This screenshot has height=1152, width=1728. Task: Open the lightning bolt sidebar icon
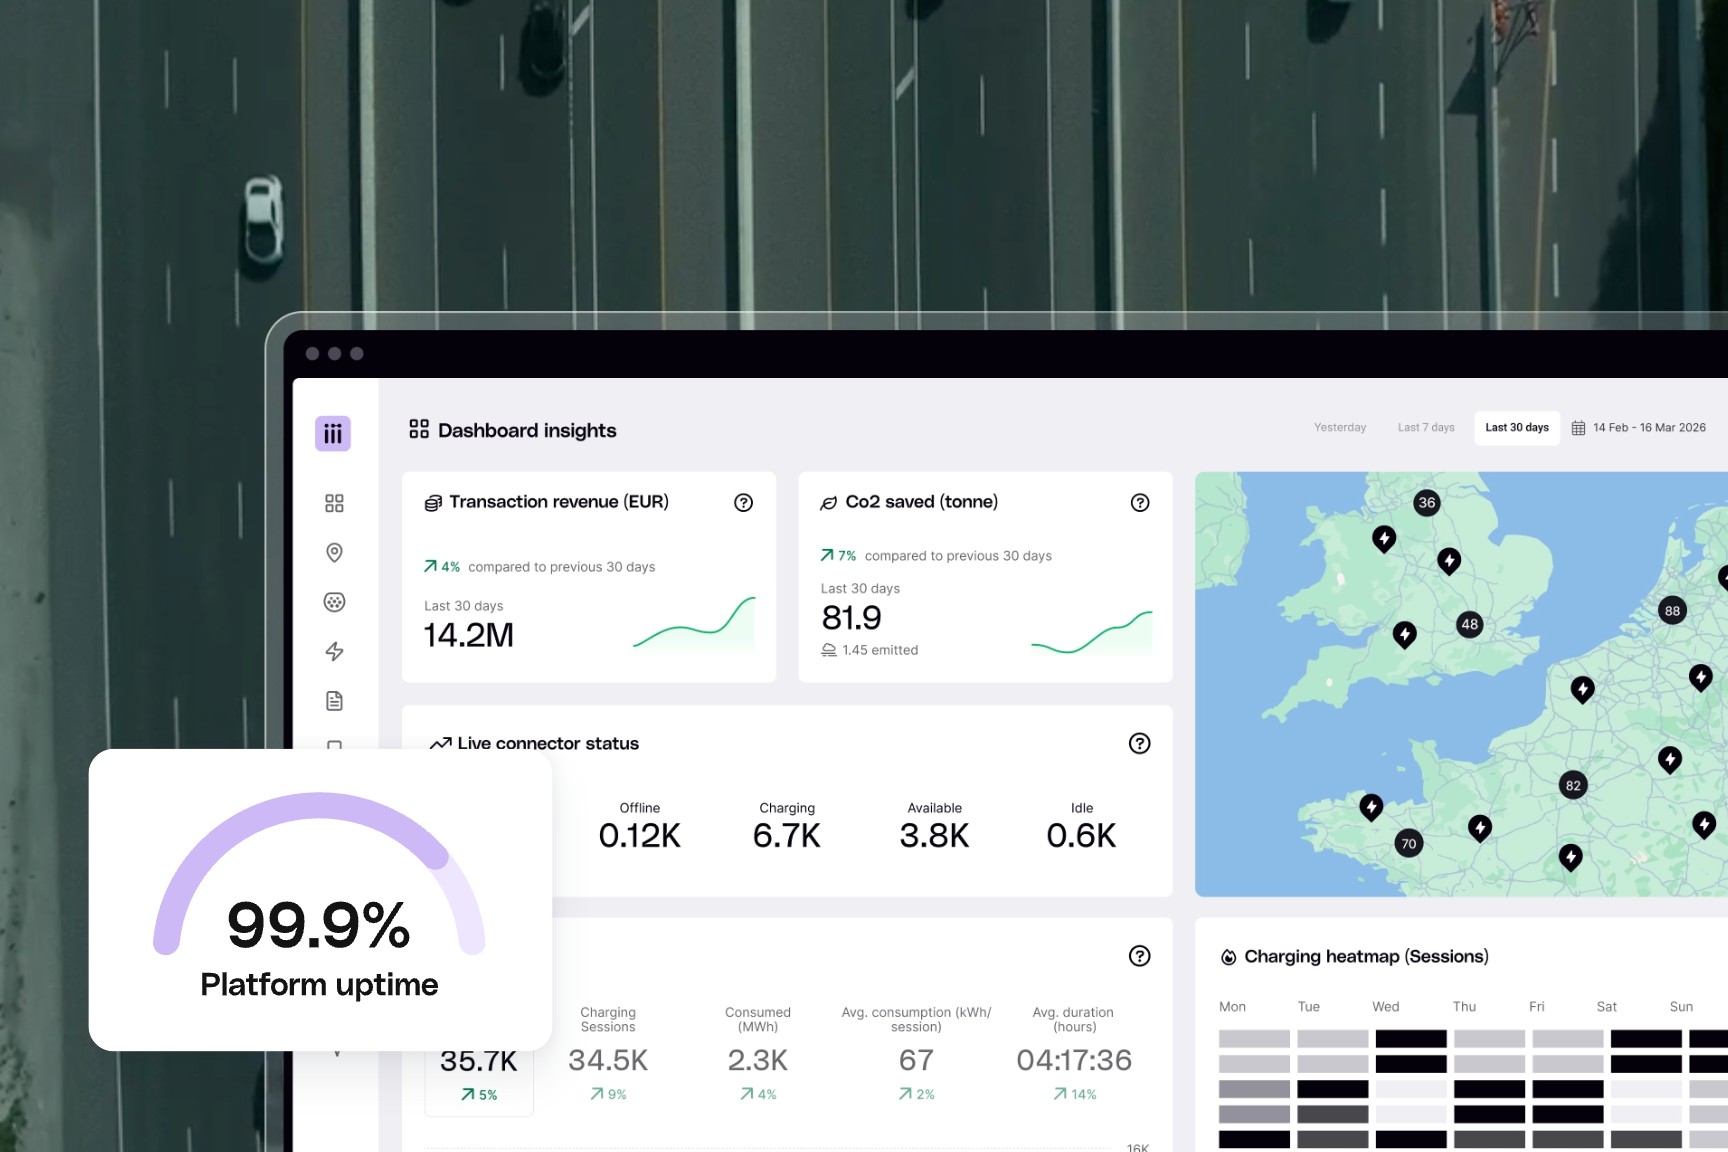334,651
